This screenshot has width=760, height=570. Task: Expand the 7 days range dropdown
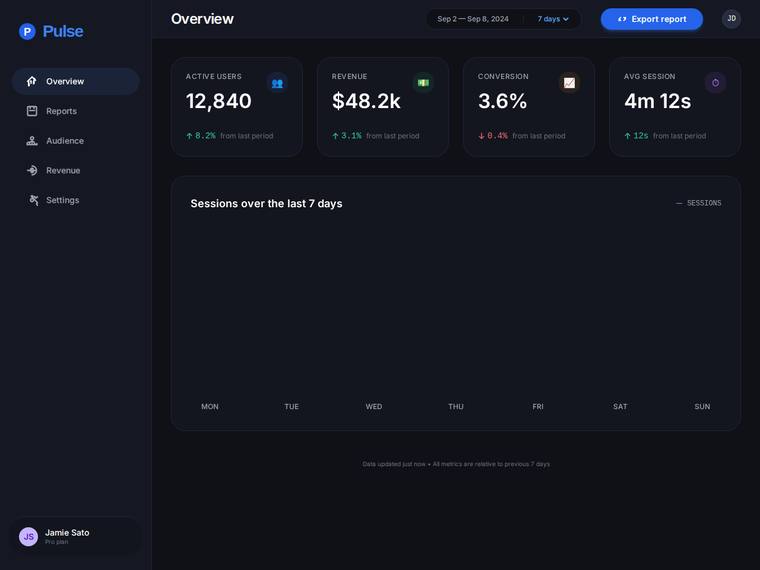click(x=553, y=19)
